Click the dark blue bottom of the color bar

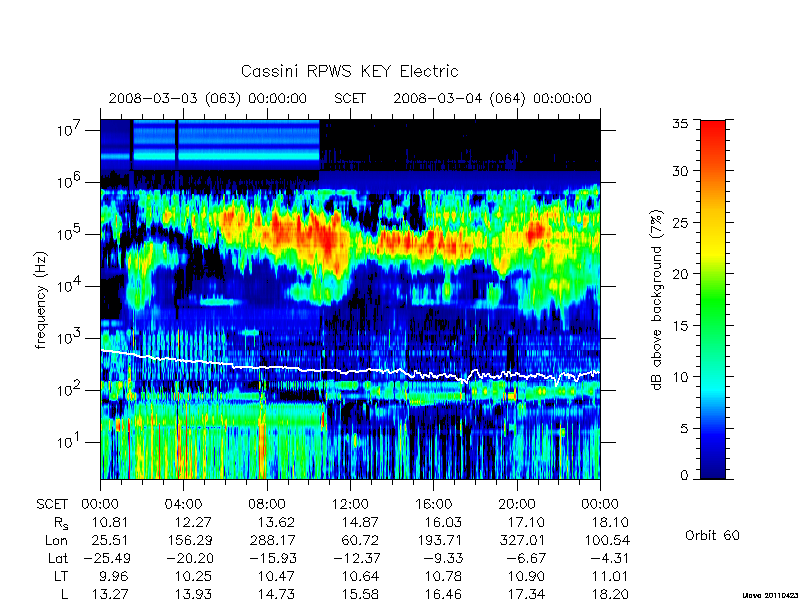click(713, 467)
